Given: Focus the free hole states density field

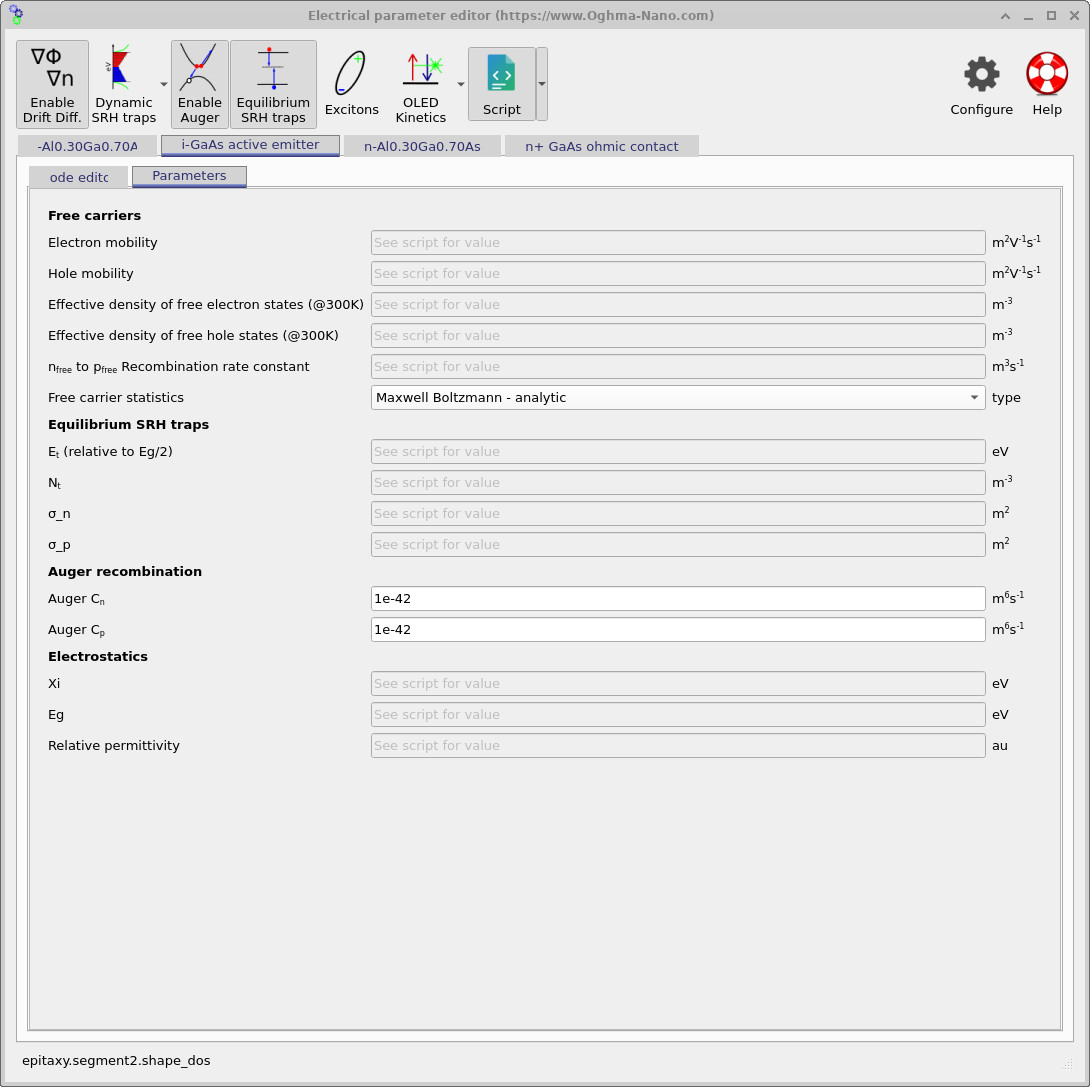Looking at the screenshot, I should (678, 336).
